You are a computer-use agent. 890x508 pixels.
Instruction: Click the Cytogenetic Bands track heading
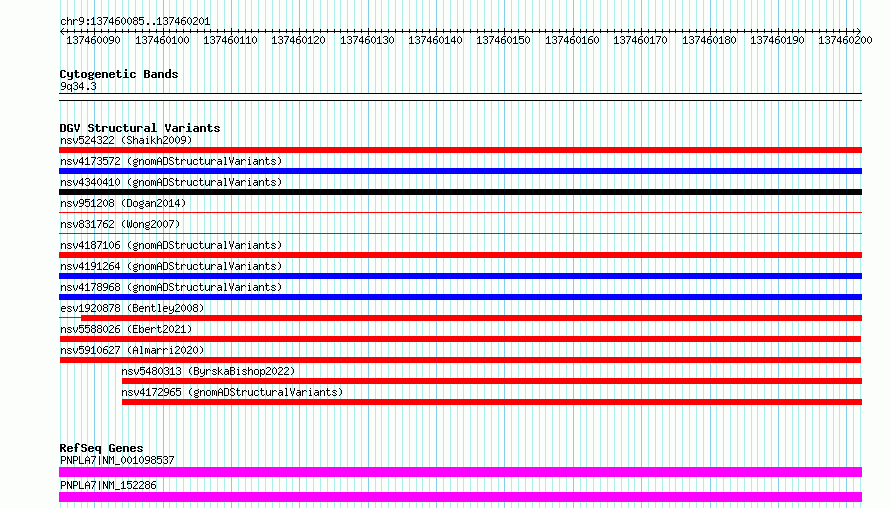119,74
